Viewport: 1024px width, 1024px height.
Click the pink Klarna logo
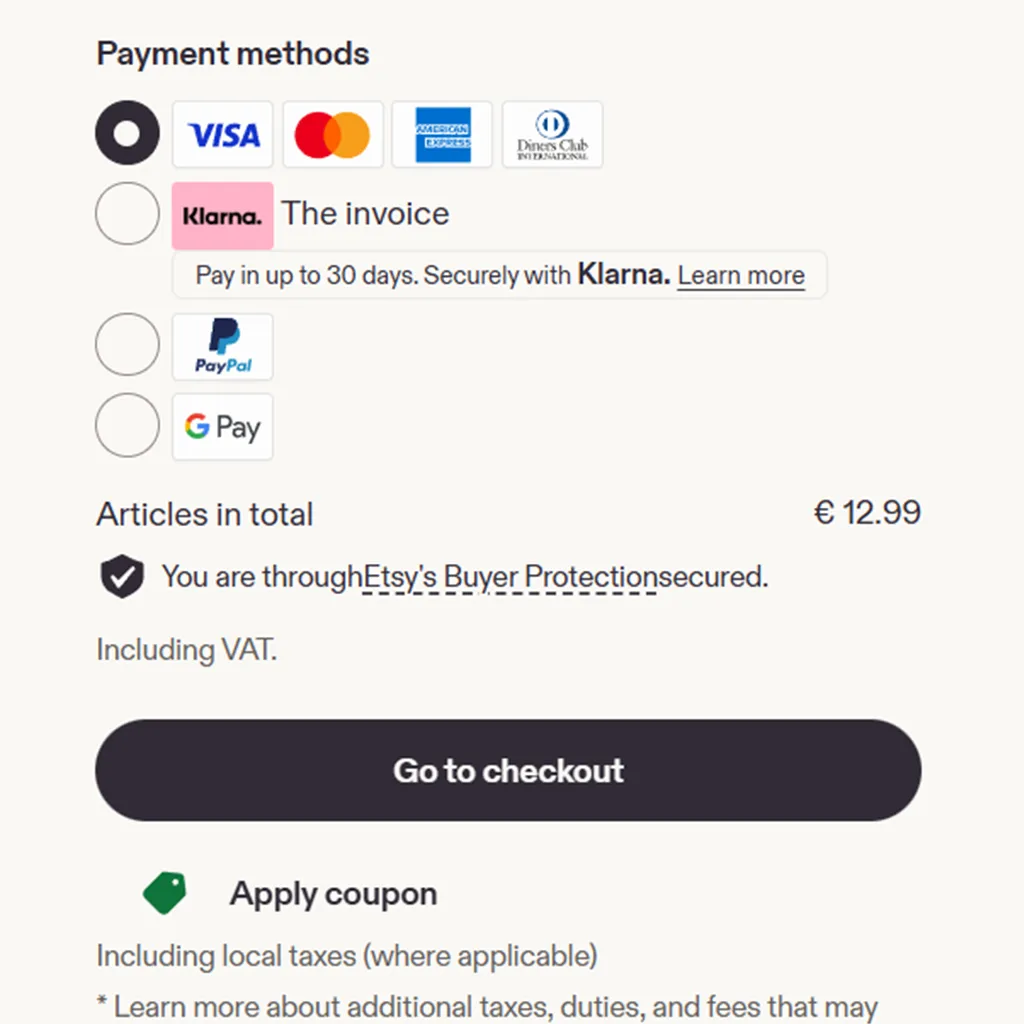point(223,216)
